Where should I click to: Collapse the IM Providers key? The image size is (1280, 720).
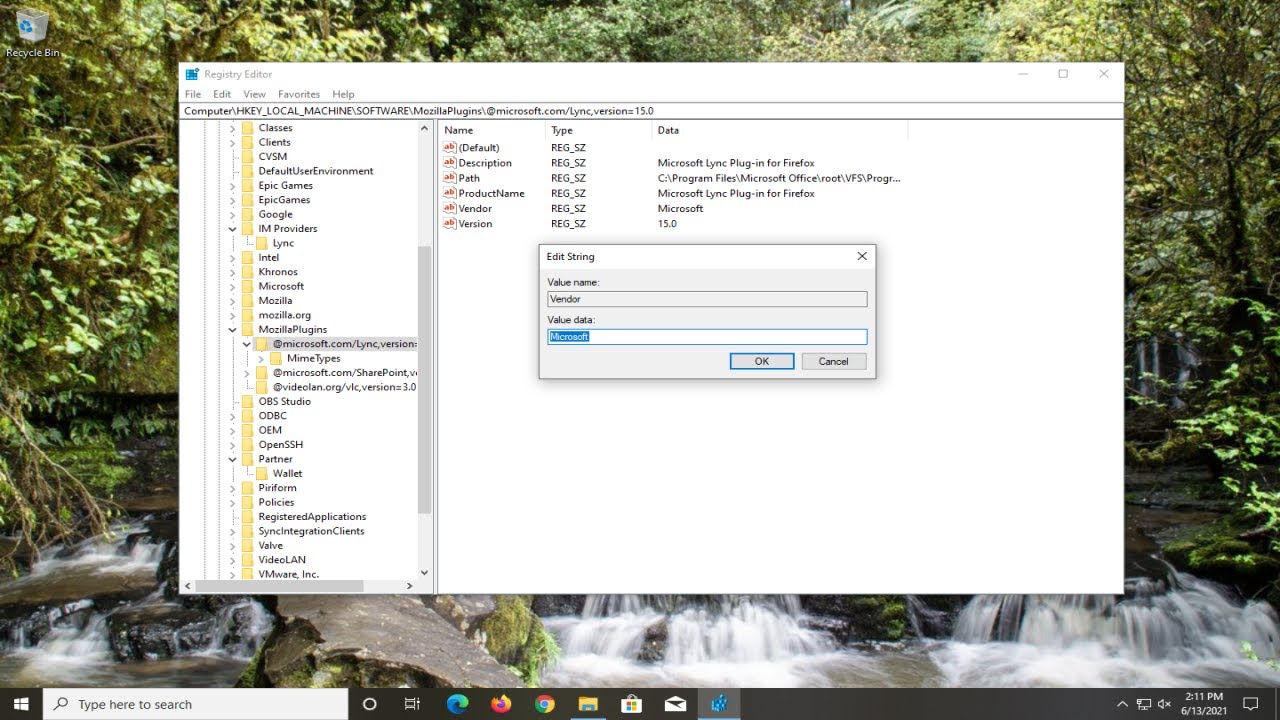click(233, 229)
